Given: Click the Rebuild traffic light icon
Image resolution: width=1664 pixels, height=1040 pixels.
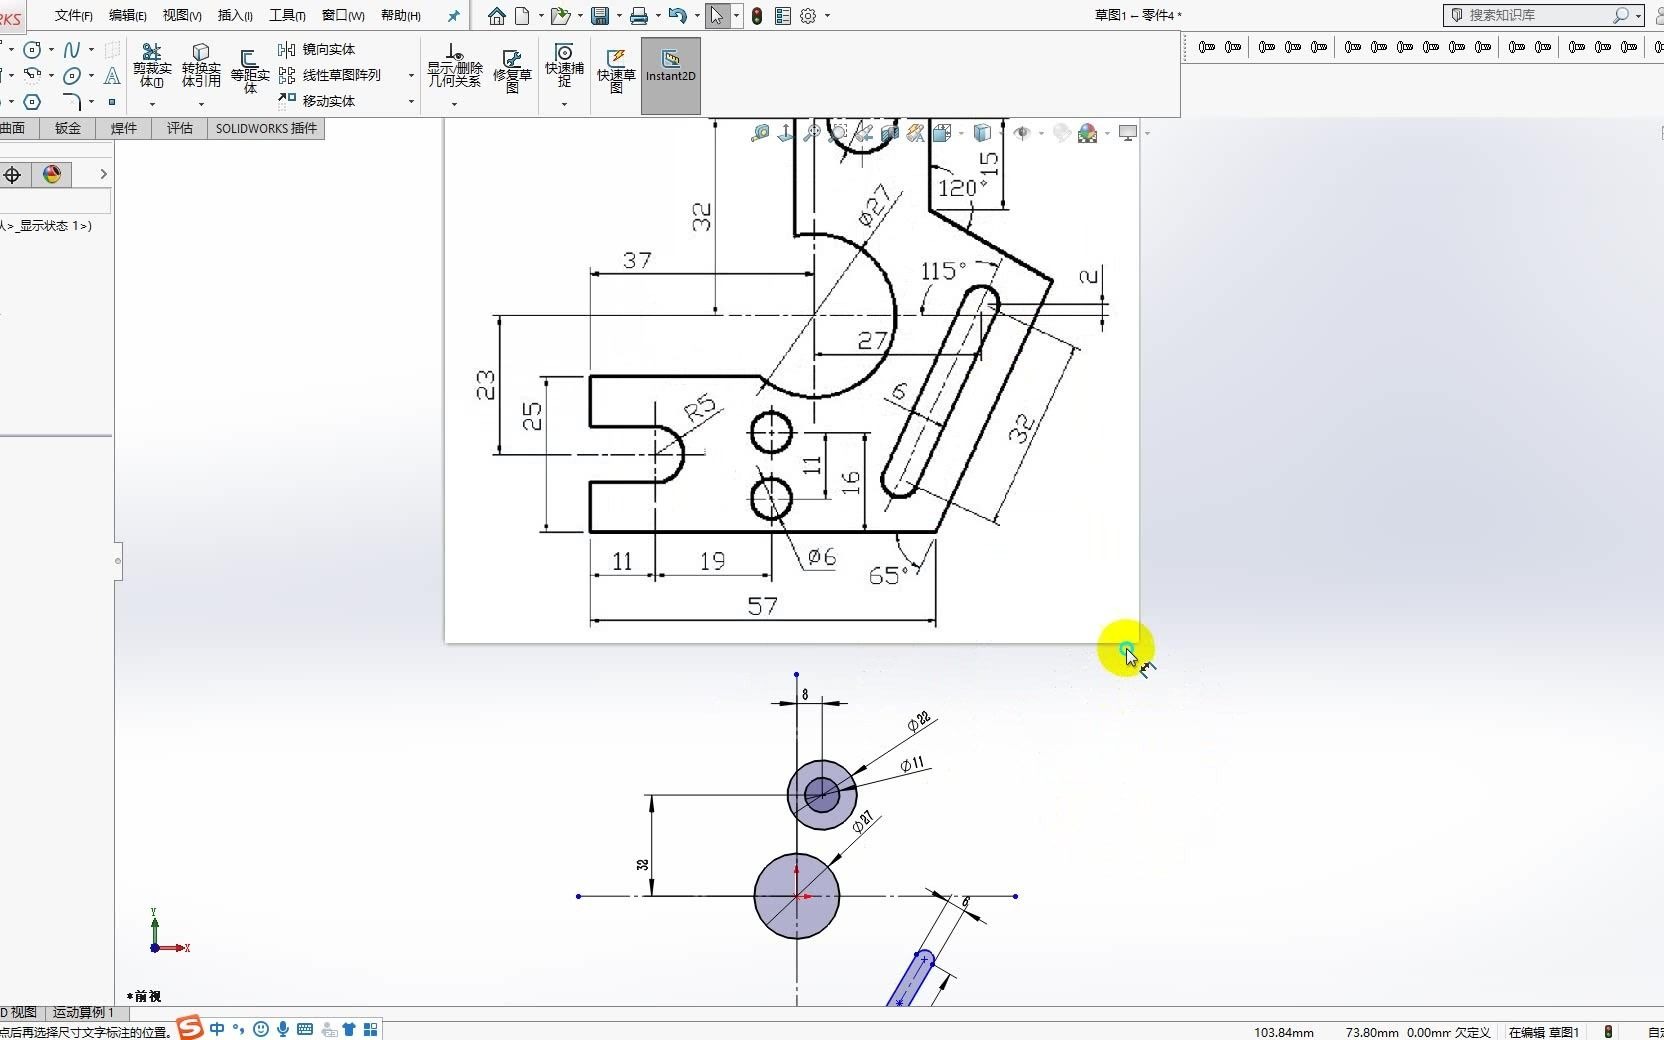Looking at the screenshot, I should coord(757,16).
